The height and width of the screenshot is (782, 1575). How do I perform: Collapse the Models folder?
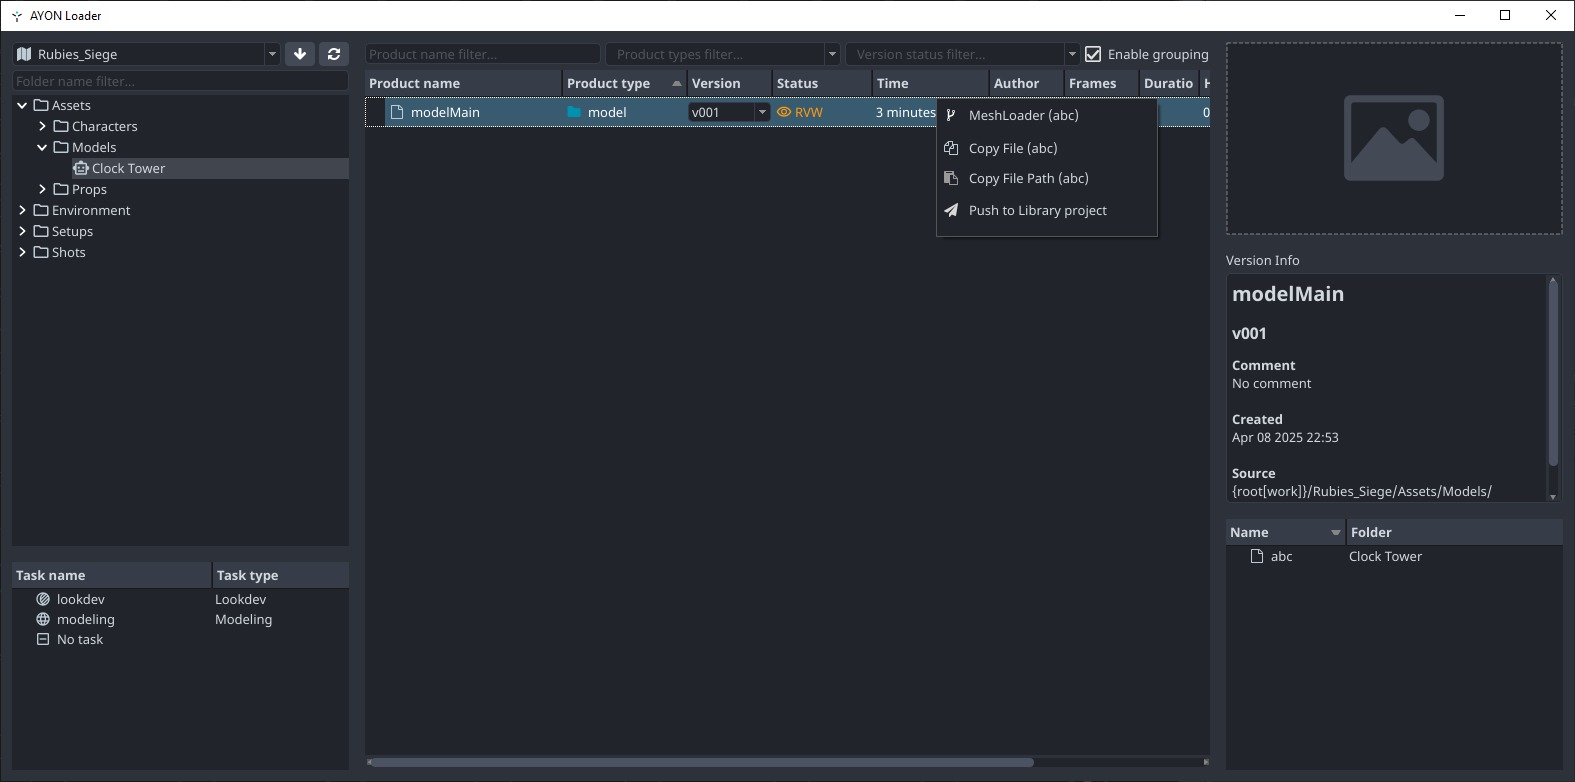click(42, 147)
